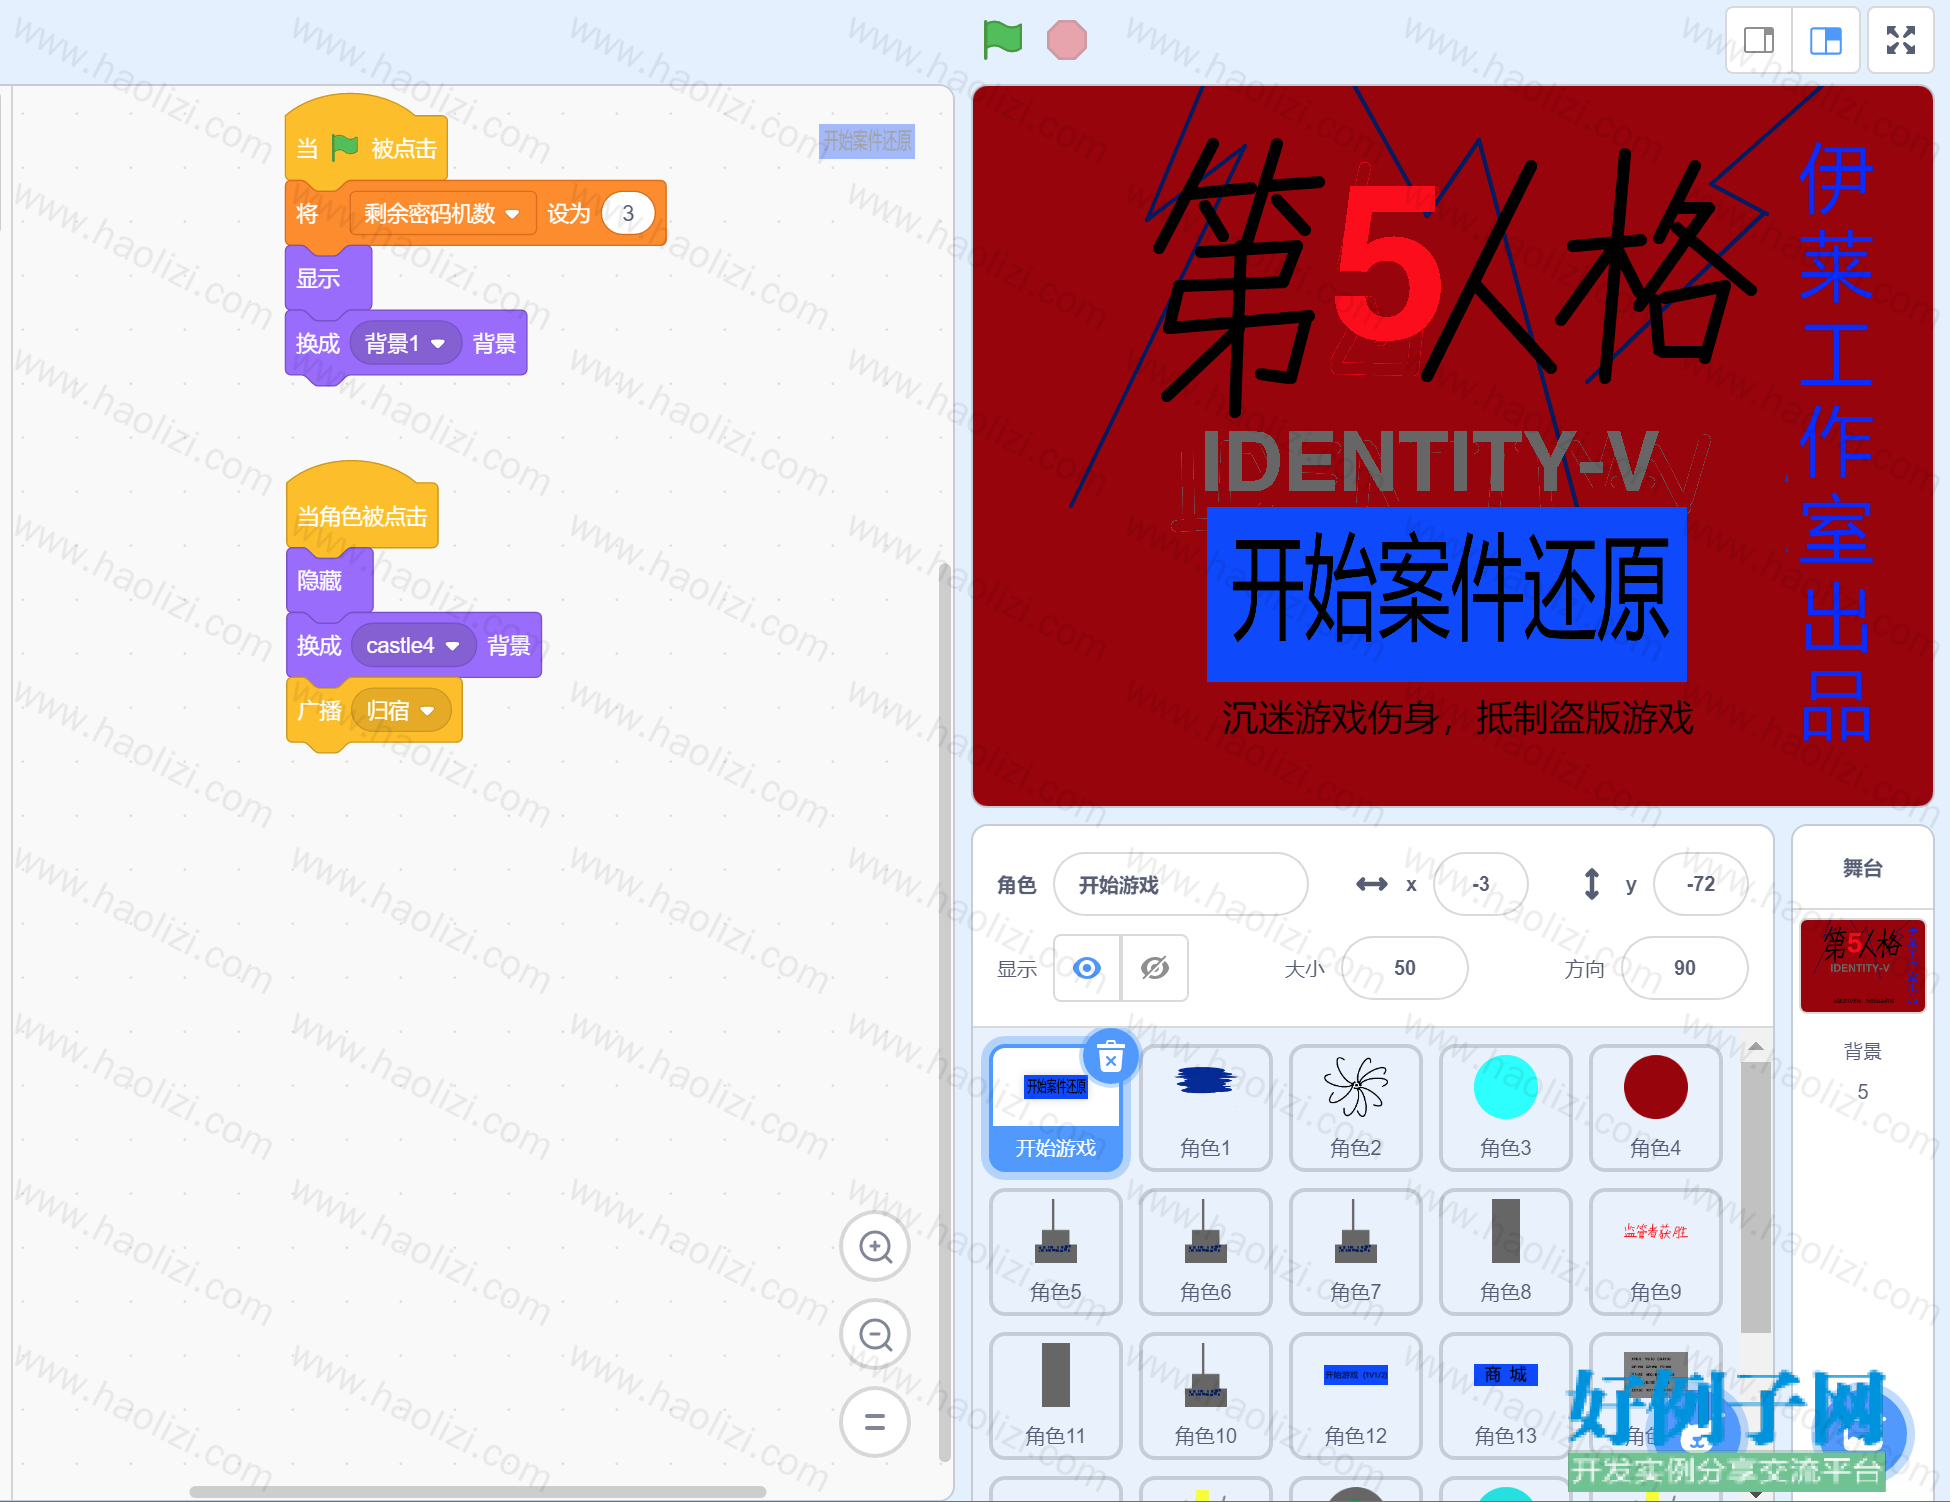This screenshot has height=1502, width=1950.
Task: Enter full screen stage mode
Action: (1901, 40)
